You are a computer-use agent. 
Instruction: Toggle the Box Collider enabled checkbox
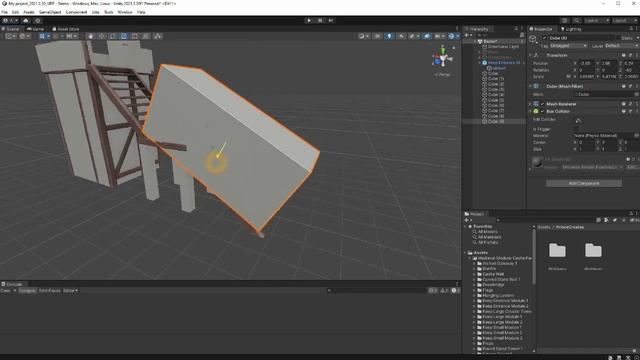click(542, 111)
